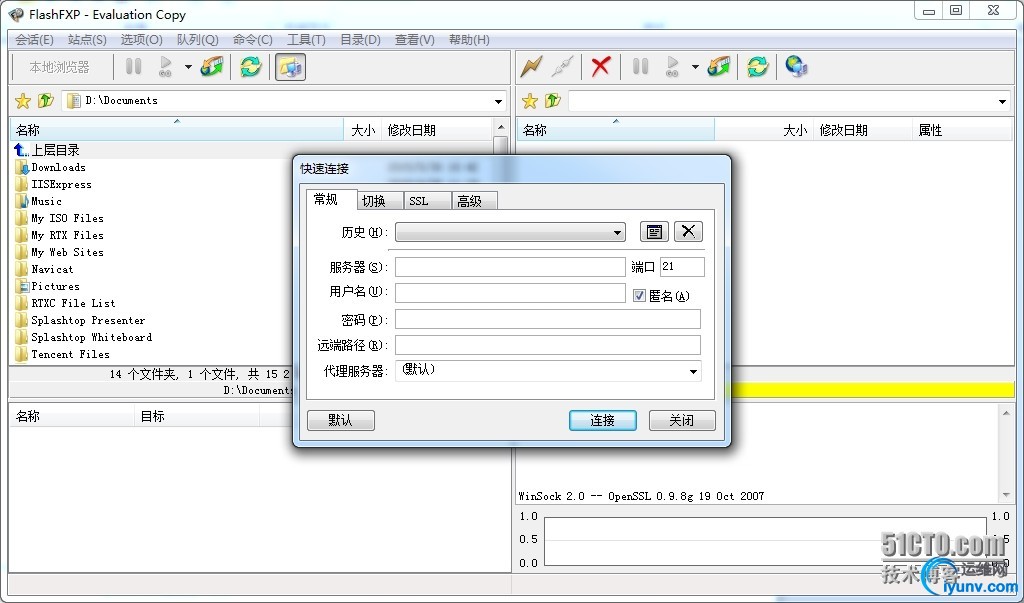Image resolution: width=1024 pixels, height=603 pixels.
Task: Refresh the local file list
Action: point(251,67)
